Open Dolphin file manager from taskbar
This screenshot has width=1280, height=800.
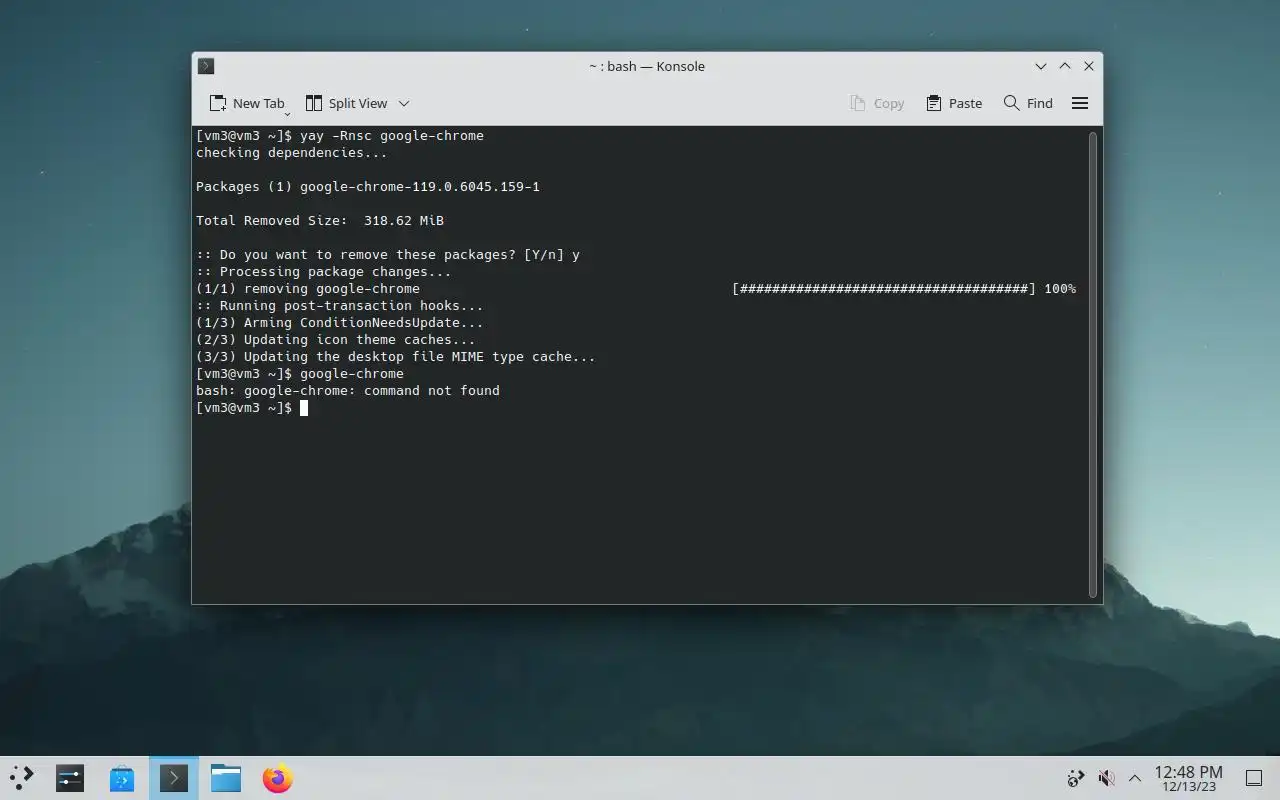pos(226,778)
